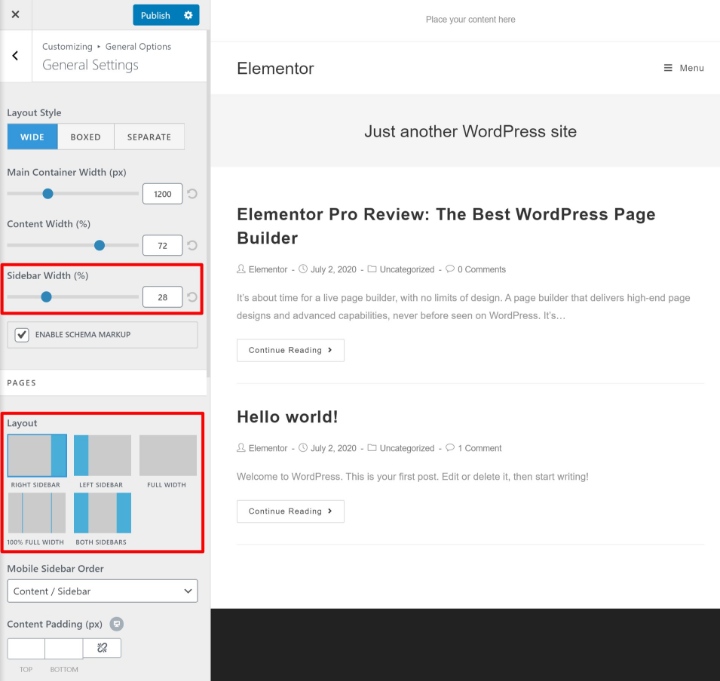Open the hamburger Menu on site

[x=684, y=68]
